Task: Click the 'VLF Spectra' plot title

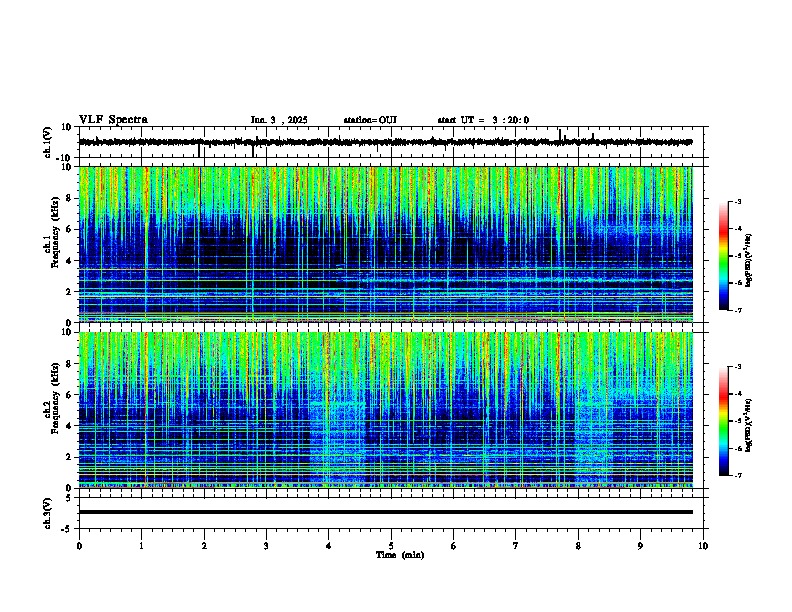Action: (113, 120)
